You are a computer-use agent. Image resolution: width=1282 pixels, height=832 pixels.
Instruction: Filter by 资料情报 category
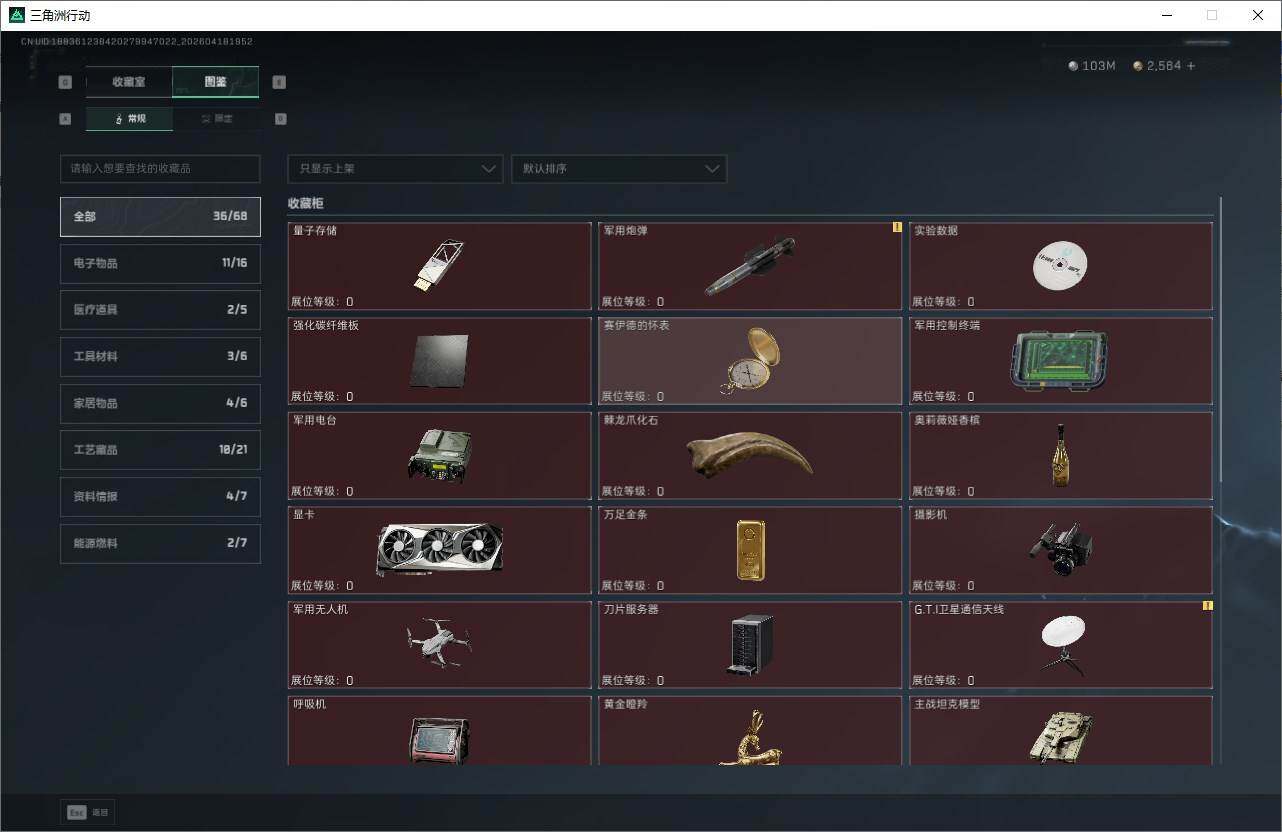click(160, 497)
